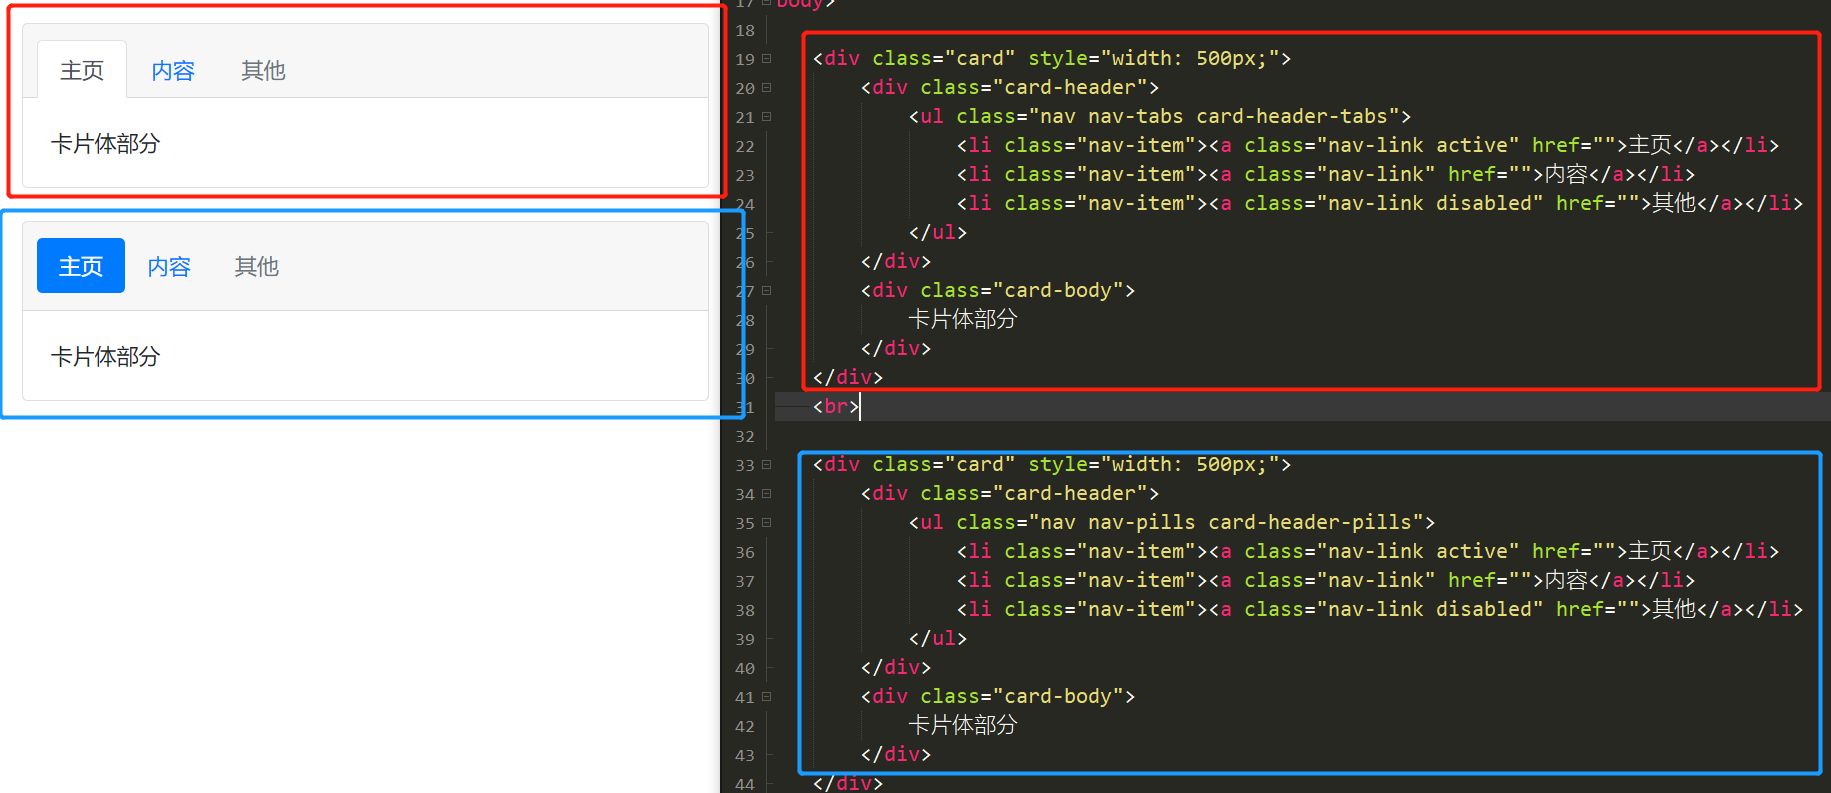Click the disabled 其他 pill in second card
This screenshot has width=1831, height=793.
257,266
